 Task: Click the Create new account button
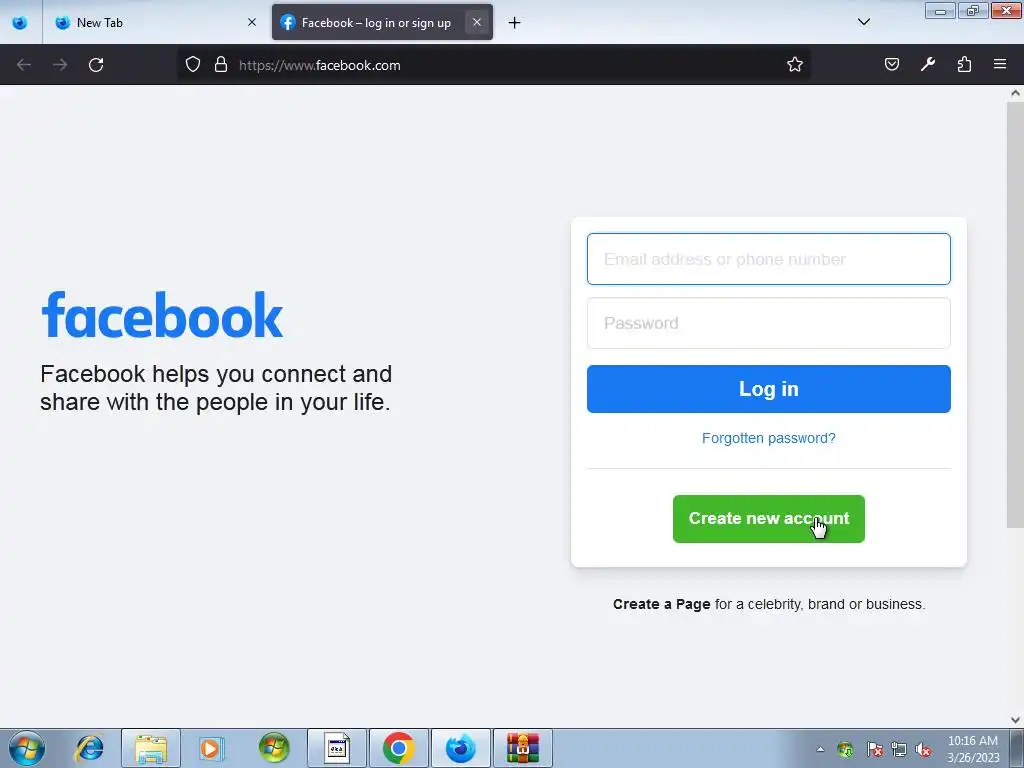[769, 519]
